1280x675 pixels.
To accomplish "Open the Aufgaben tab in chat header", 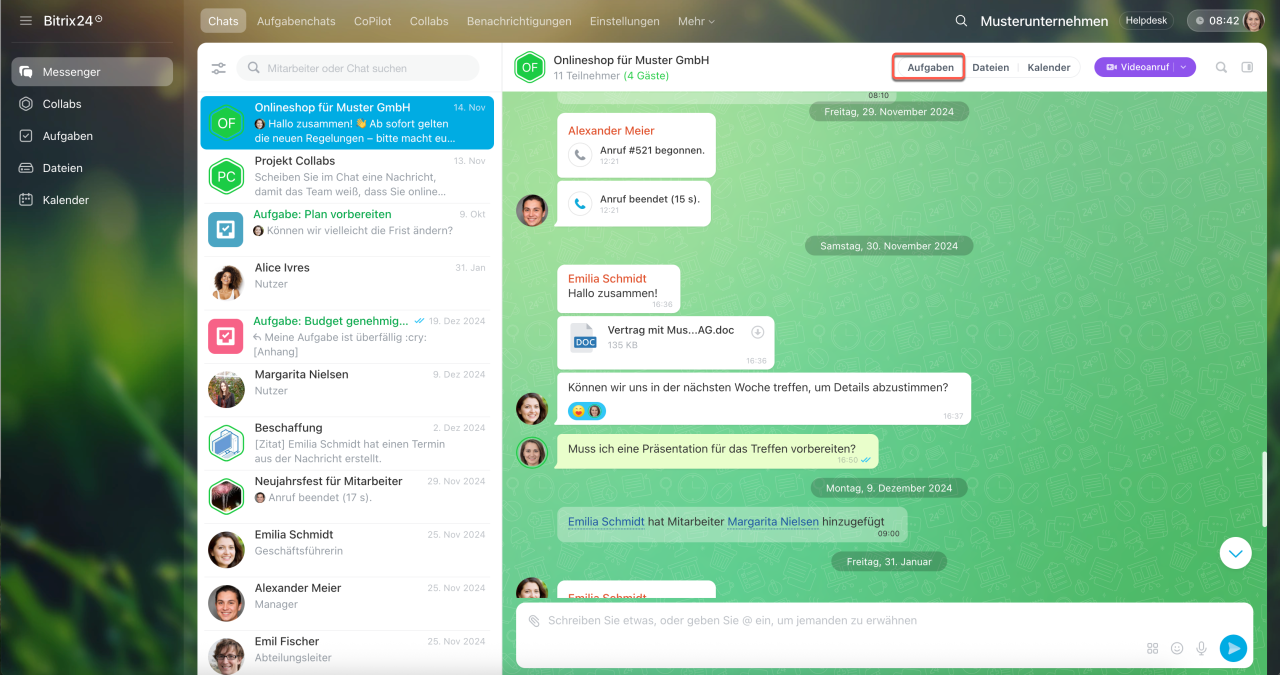I will (929, 67).
